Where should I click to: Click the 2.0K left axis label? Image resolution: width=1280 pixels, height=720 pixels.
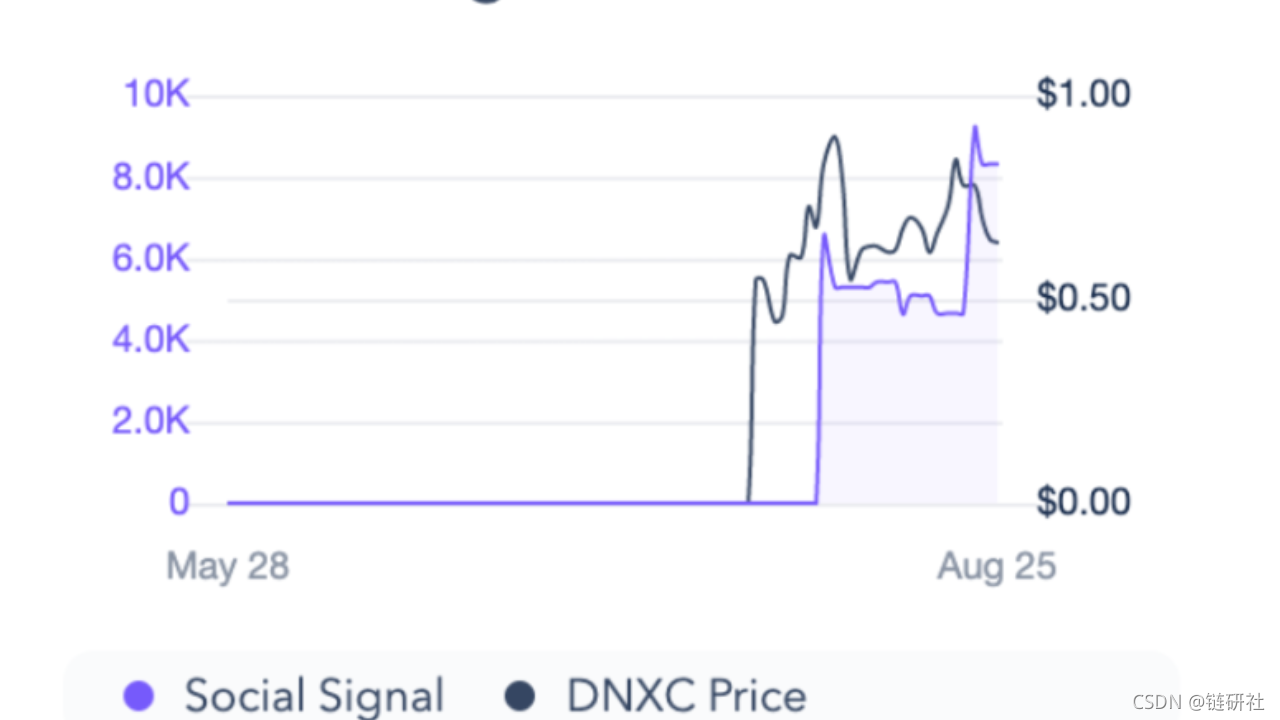click(150, 422)
